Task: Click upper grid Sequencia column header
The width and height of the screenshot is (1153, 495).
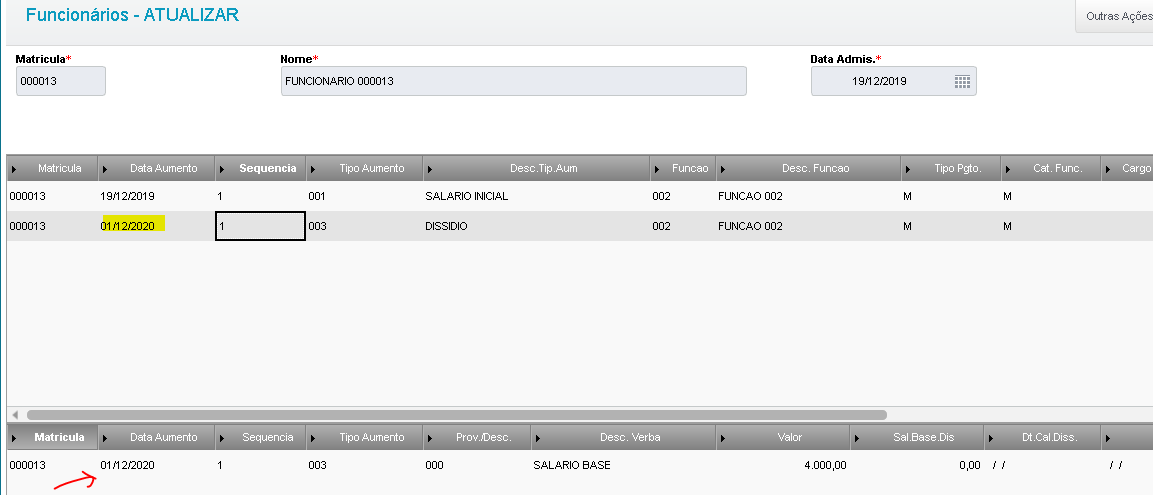Action: click(261, 168)
